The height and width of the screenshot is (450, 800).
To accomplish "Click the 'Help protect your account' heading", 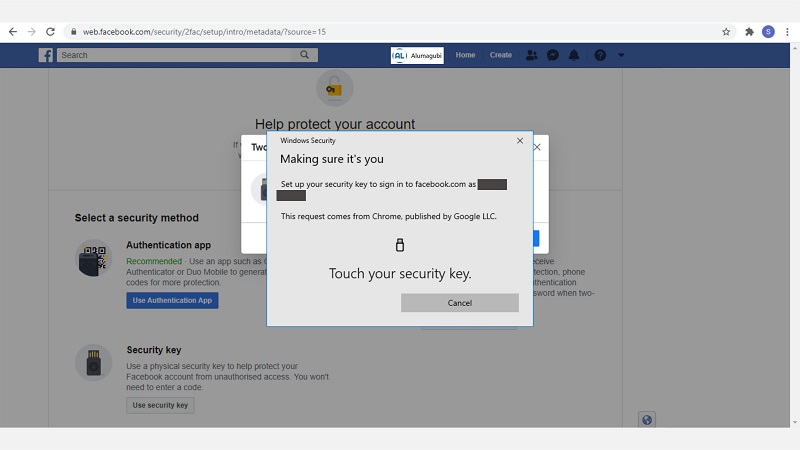I will click(335, 124).
